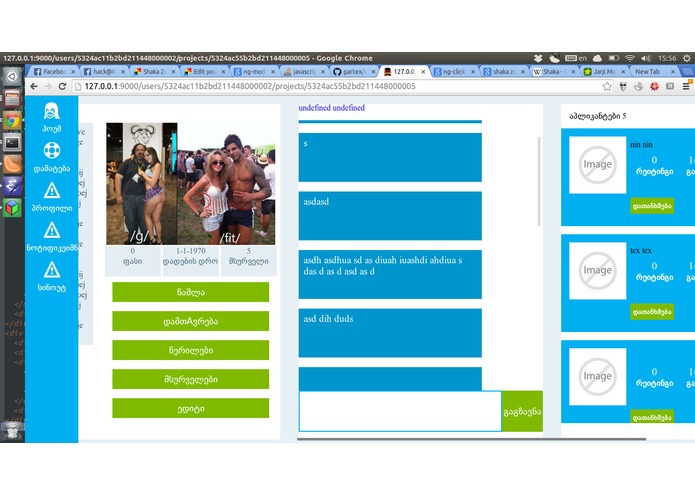This screenshot has height=494, width=695.
Task: Click the 'გაგზავნა' send button
Action: (522, 412)
